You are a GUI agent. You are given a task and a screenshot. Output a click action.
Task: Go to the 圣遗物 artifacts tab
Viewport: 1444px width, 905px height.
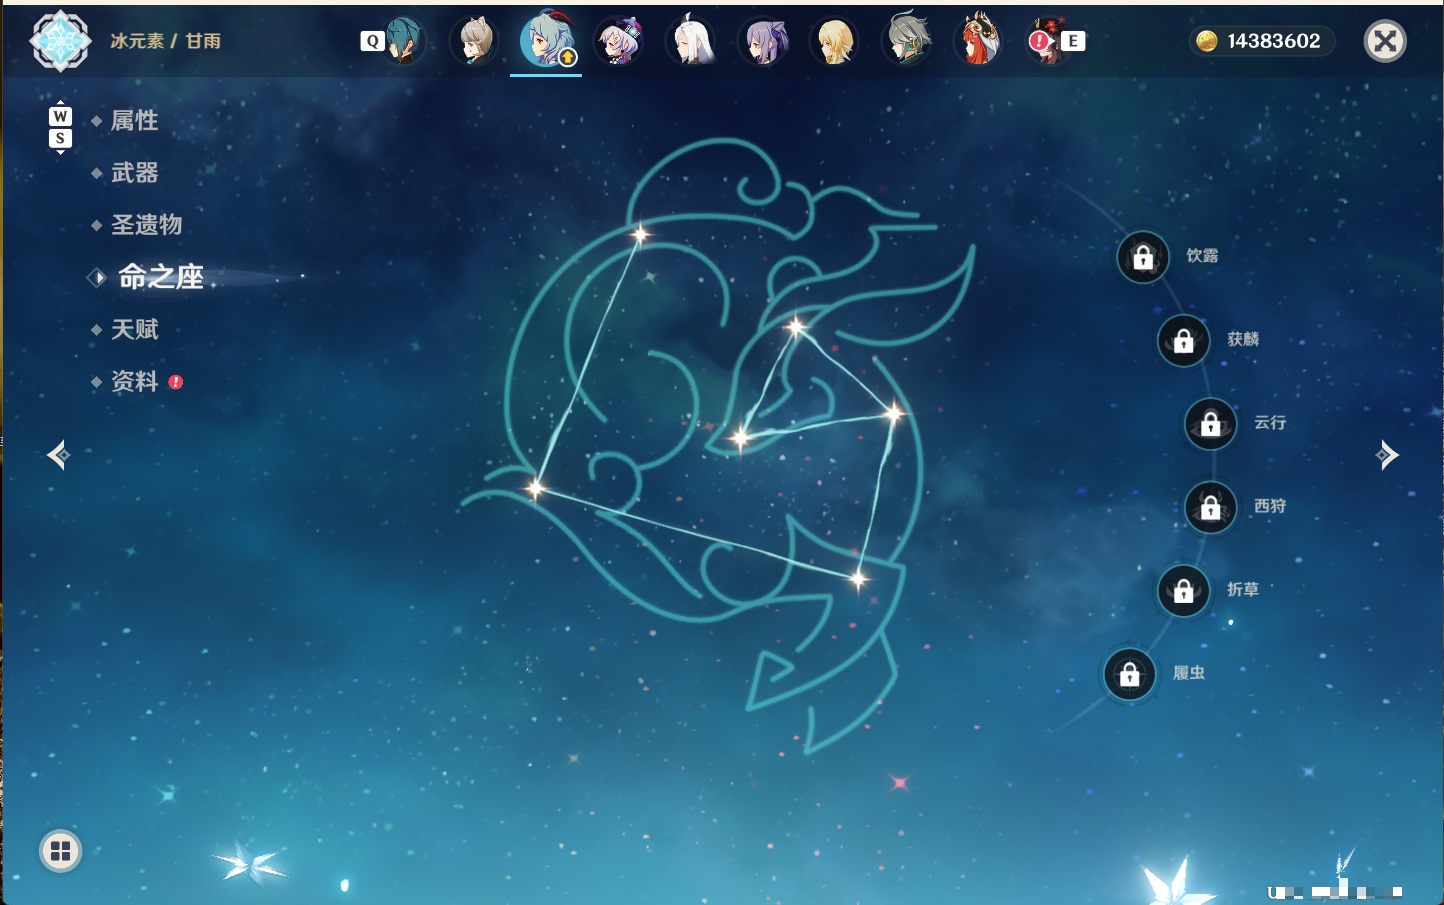[x=146, y=225]
